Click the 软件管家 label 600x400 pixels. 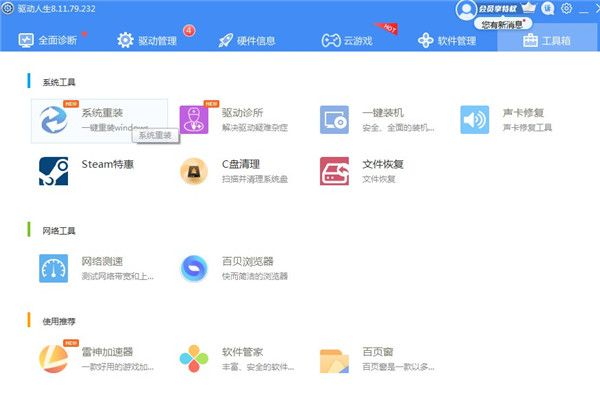[243, 352]
